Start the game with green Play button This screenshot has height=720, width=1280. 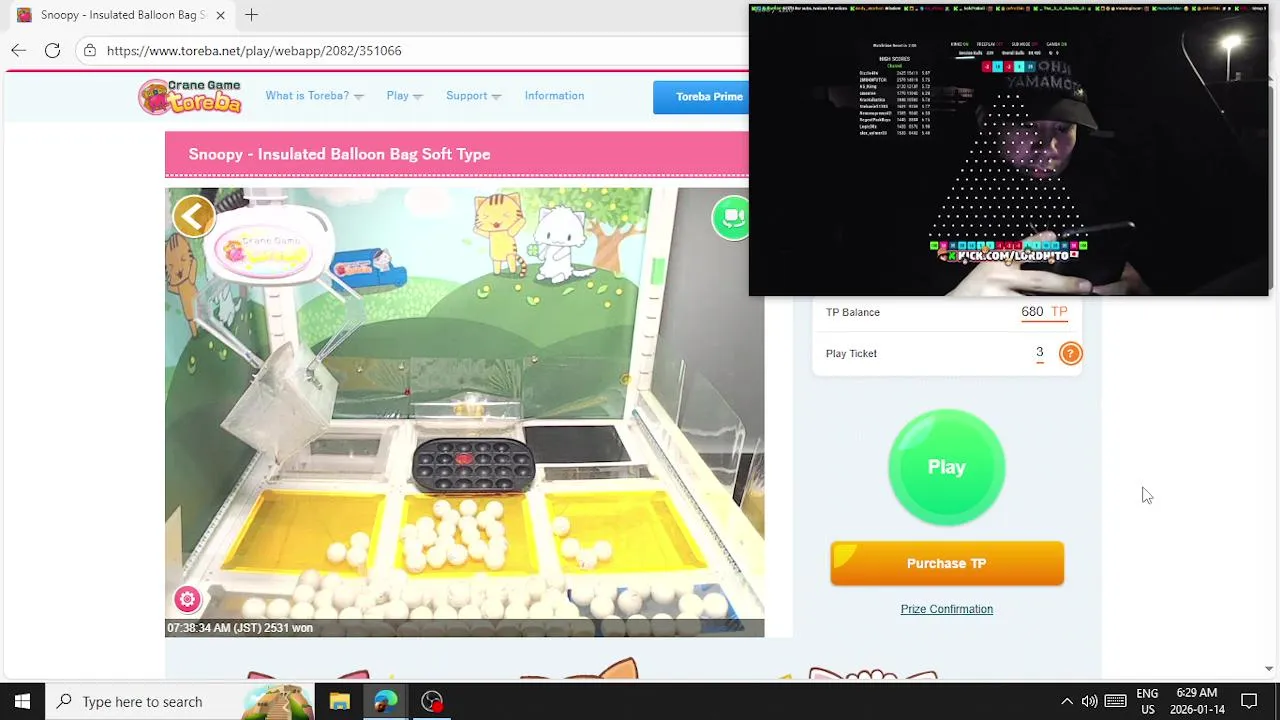946,467
